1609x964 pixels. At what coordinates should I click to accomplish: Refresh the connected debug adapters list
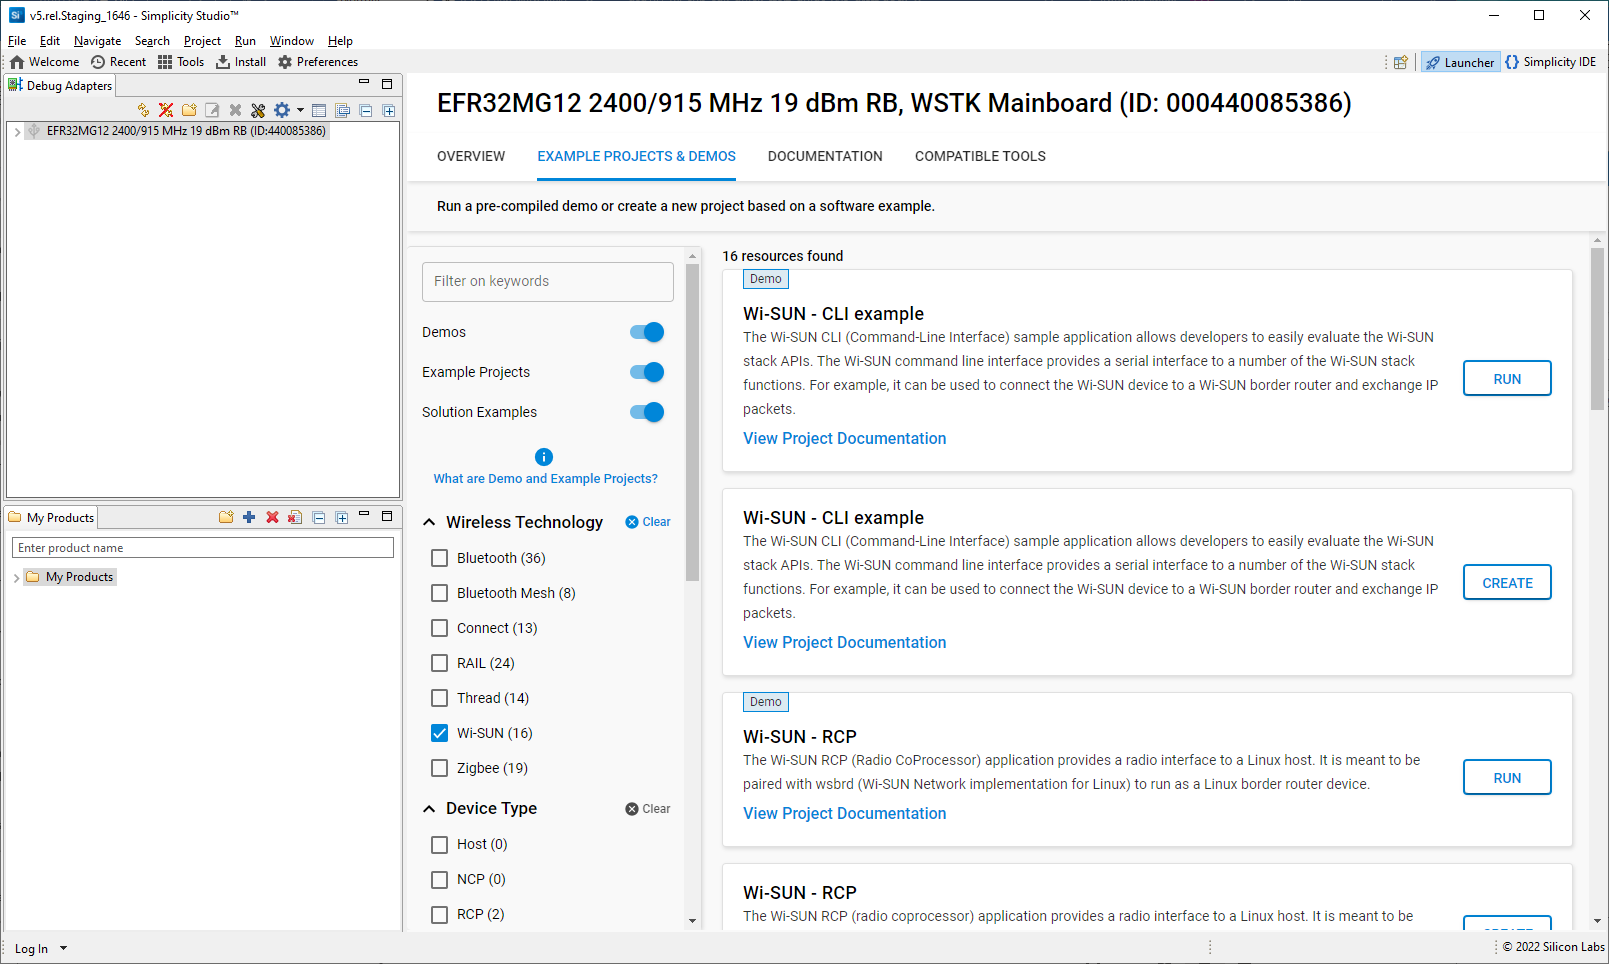coord(143,110)
